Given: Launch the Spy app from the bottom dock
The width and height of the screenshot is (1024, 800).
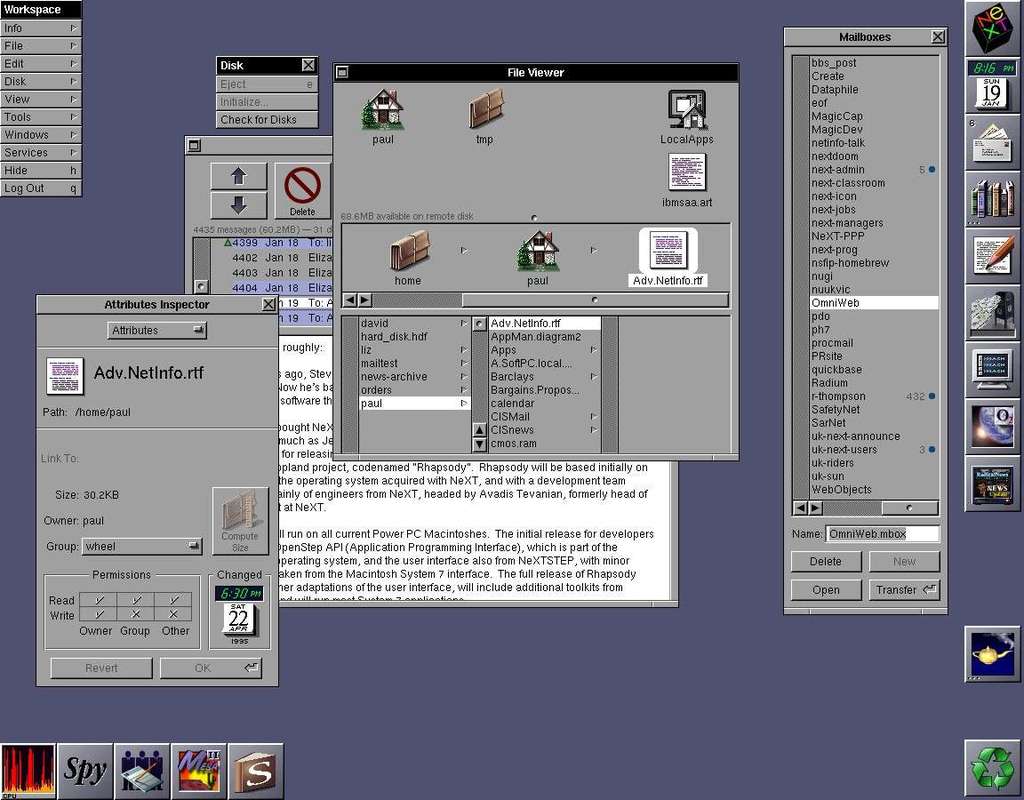Looking at the screenshot, I should 86,770.
